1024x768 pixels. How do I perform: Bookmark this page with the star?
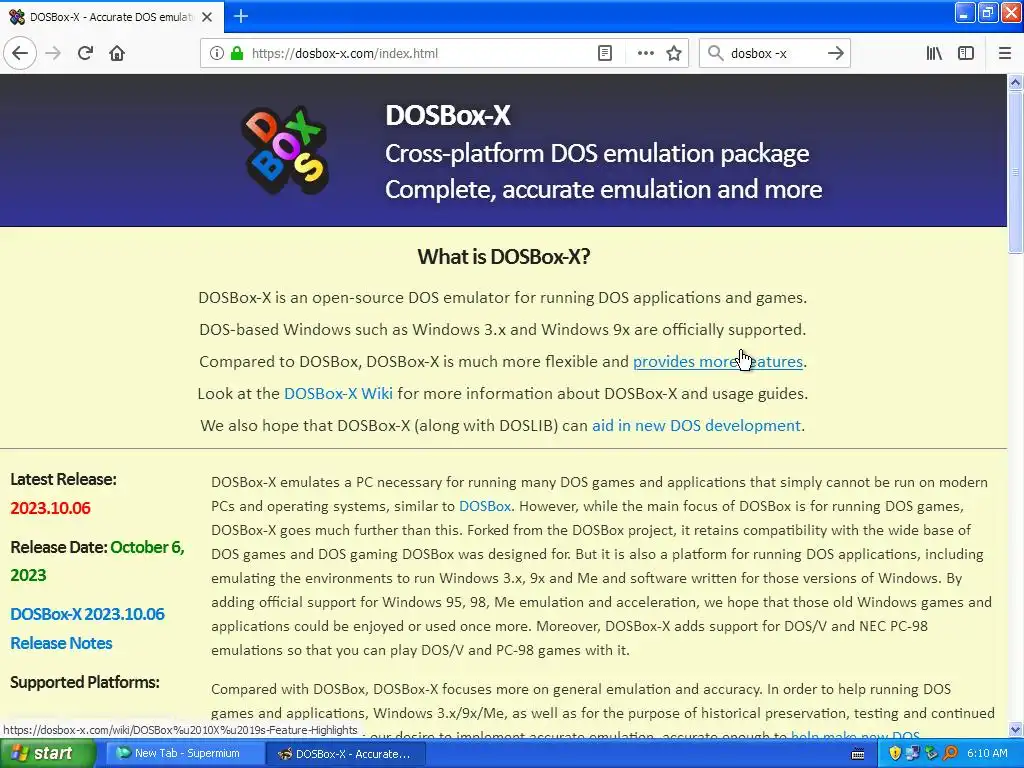pyautogui.click(x=674, y=53)
